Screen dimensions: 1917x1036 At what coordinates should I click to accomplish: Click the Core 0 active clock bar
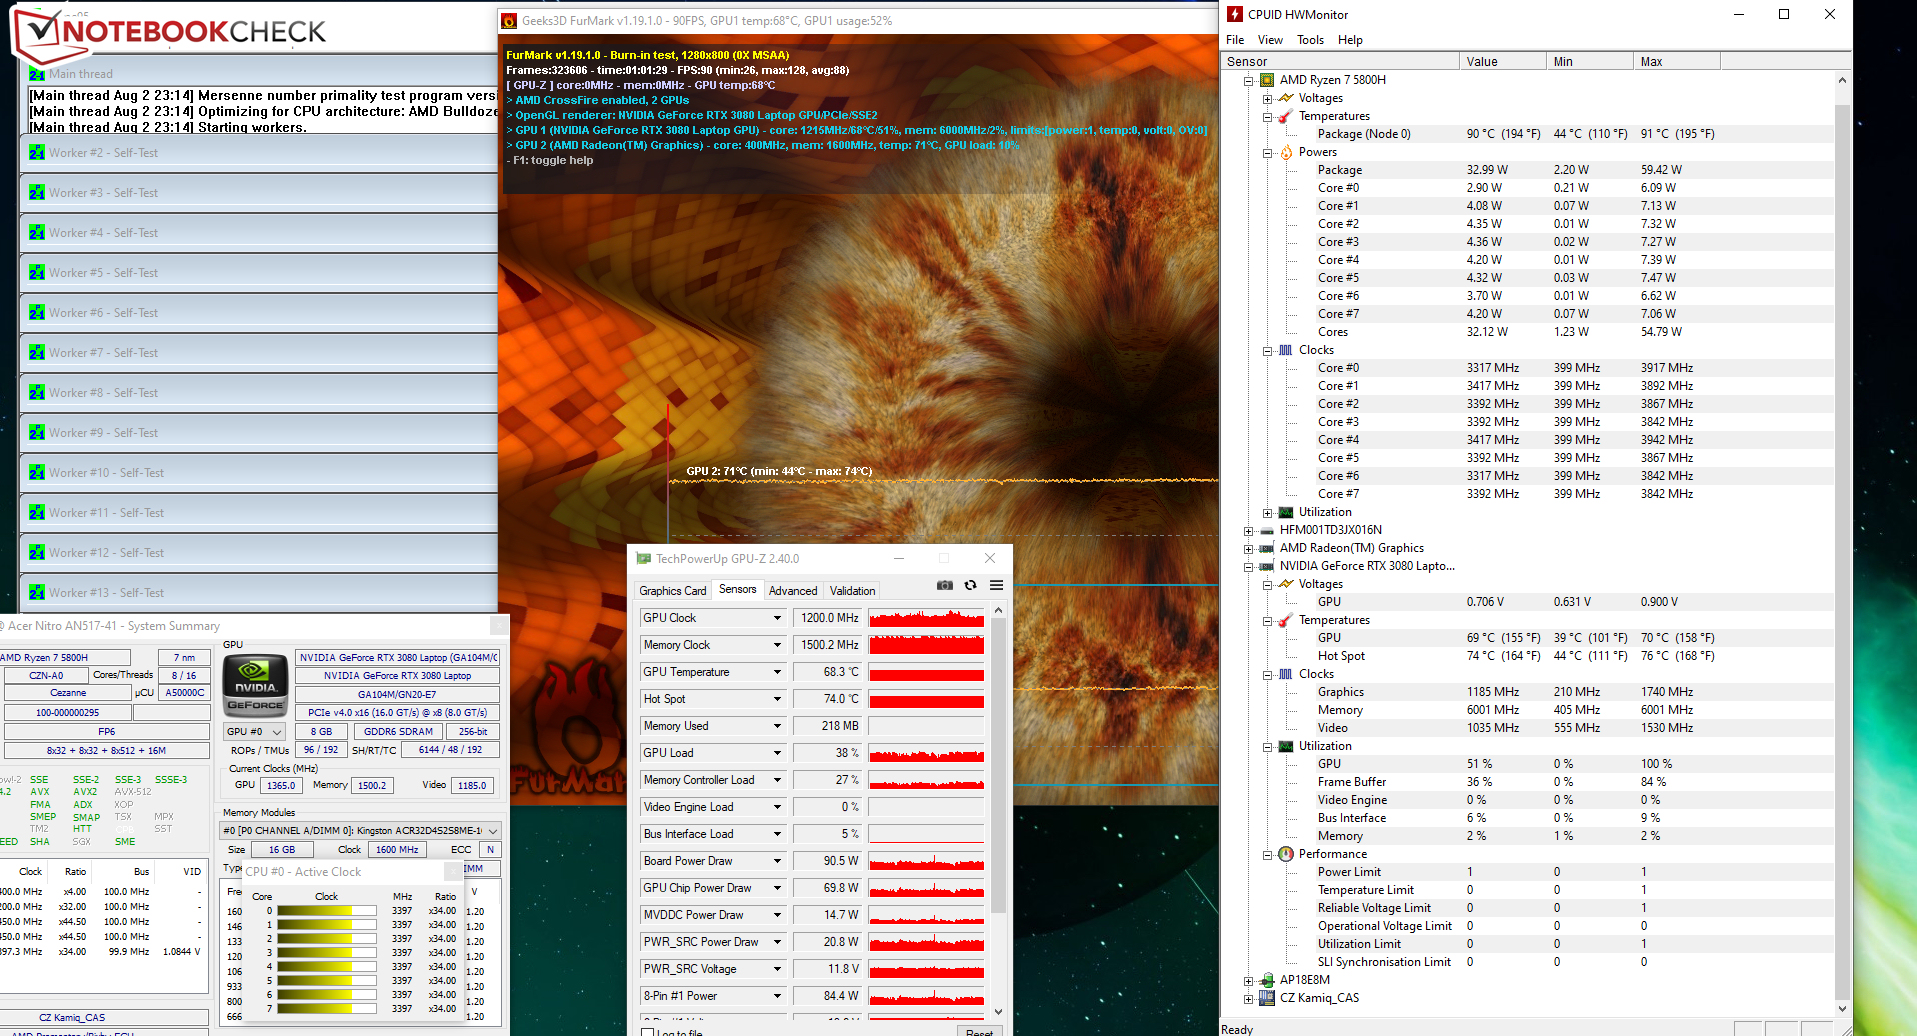tap(327, 911)
